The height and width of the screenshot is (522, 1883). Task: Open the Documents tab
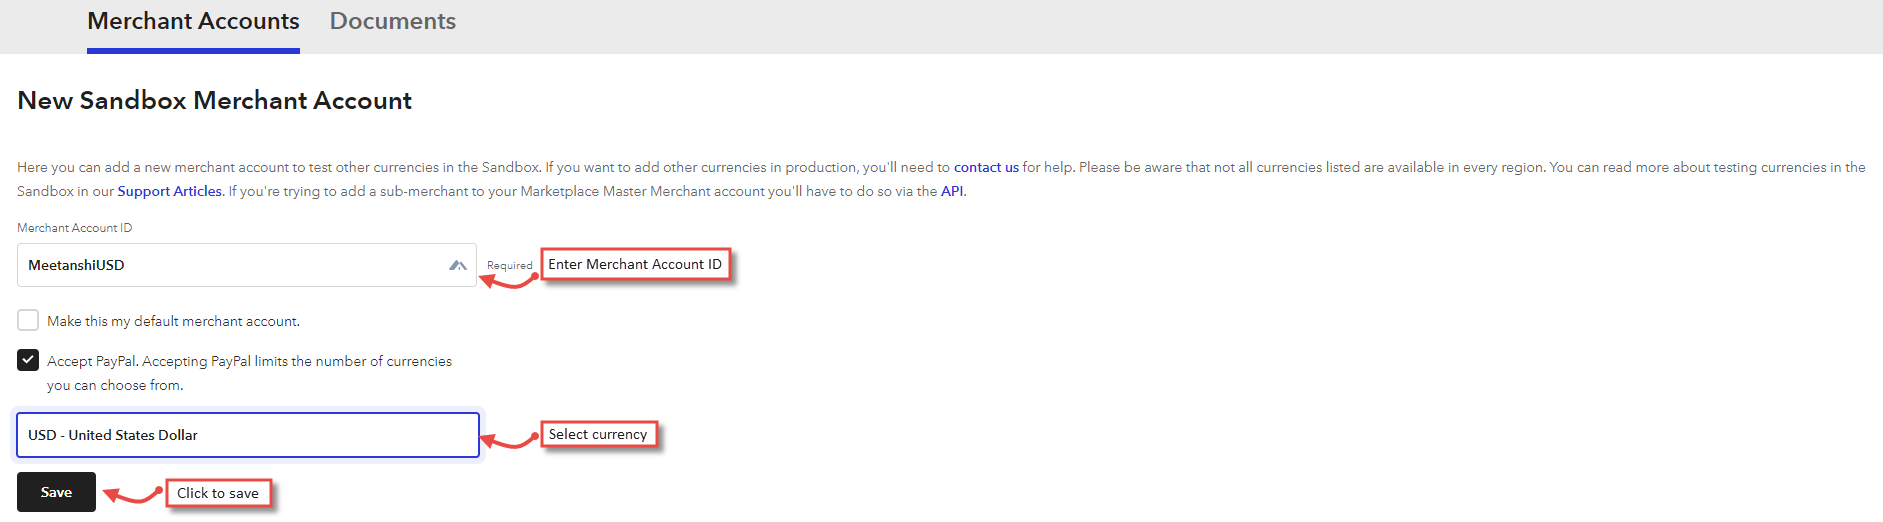392,22
